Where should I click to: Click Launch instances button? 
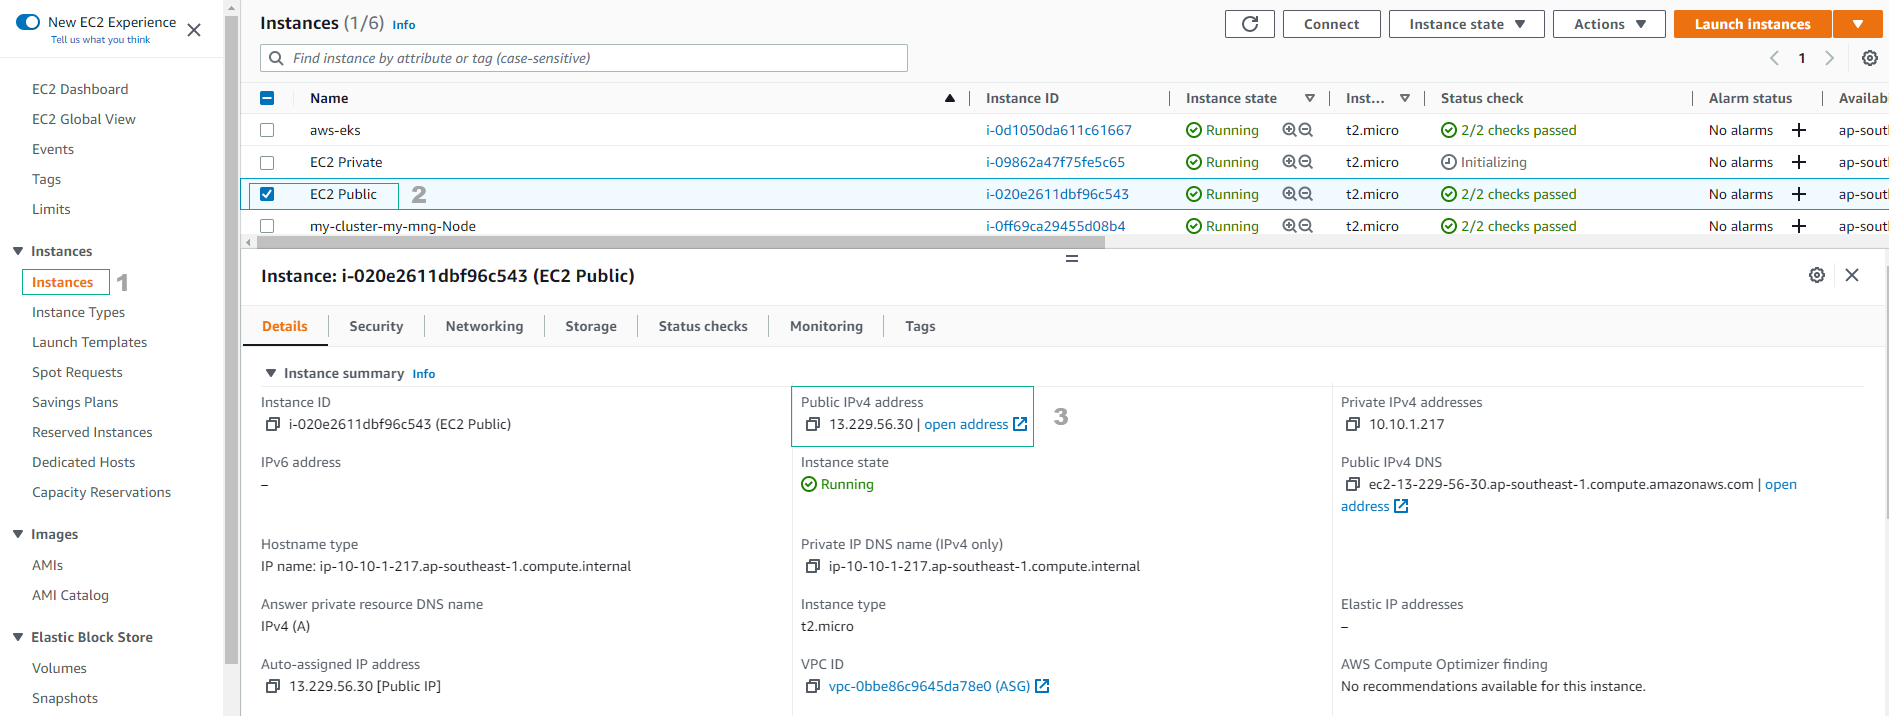(1752, 24)
